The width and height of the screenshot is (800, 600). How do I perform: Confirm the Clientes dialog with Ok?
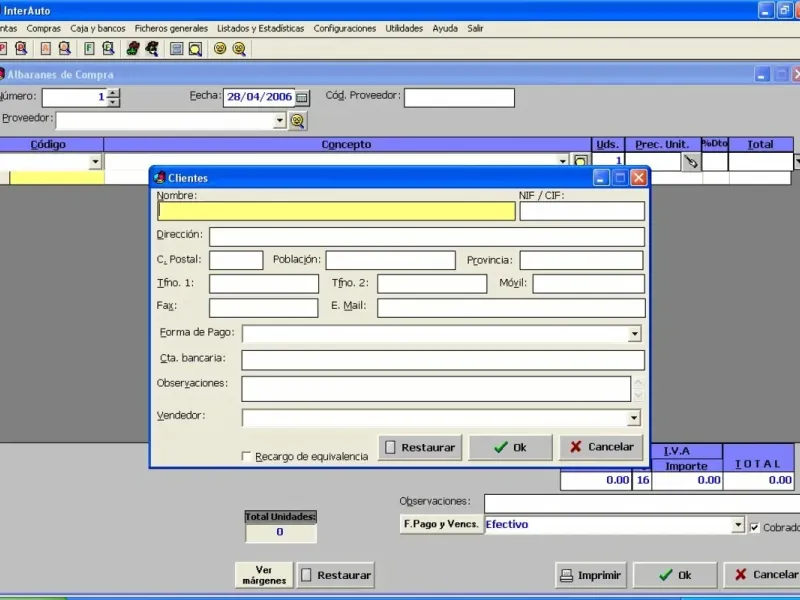[x=510, y=447]
